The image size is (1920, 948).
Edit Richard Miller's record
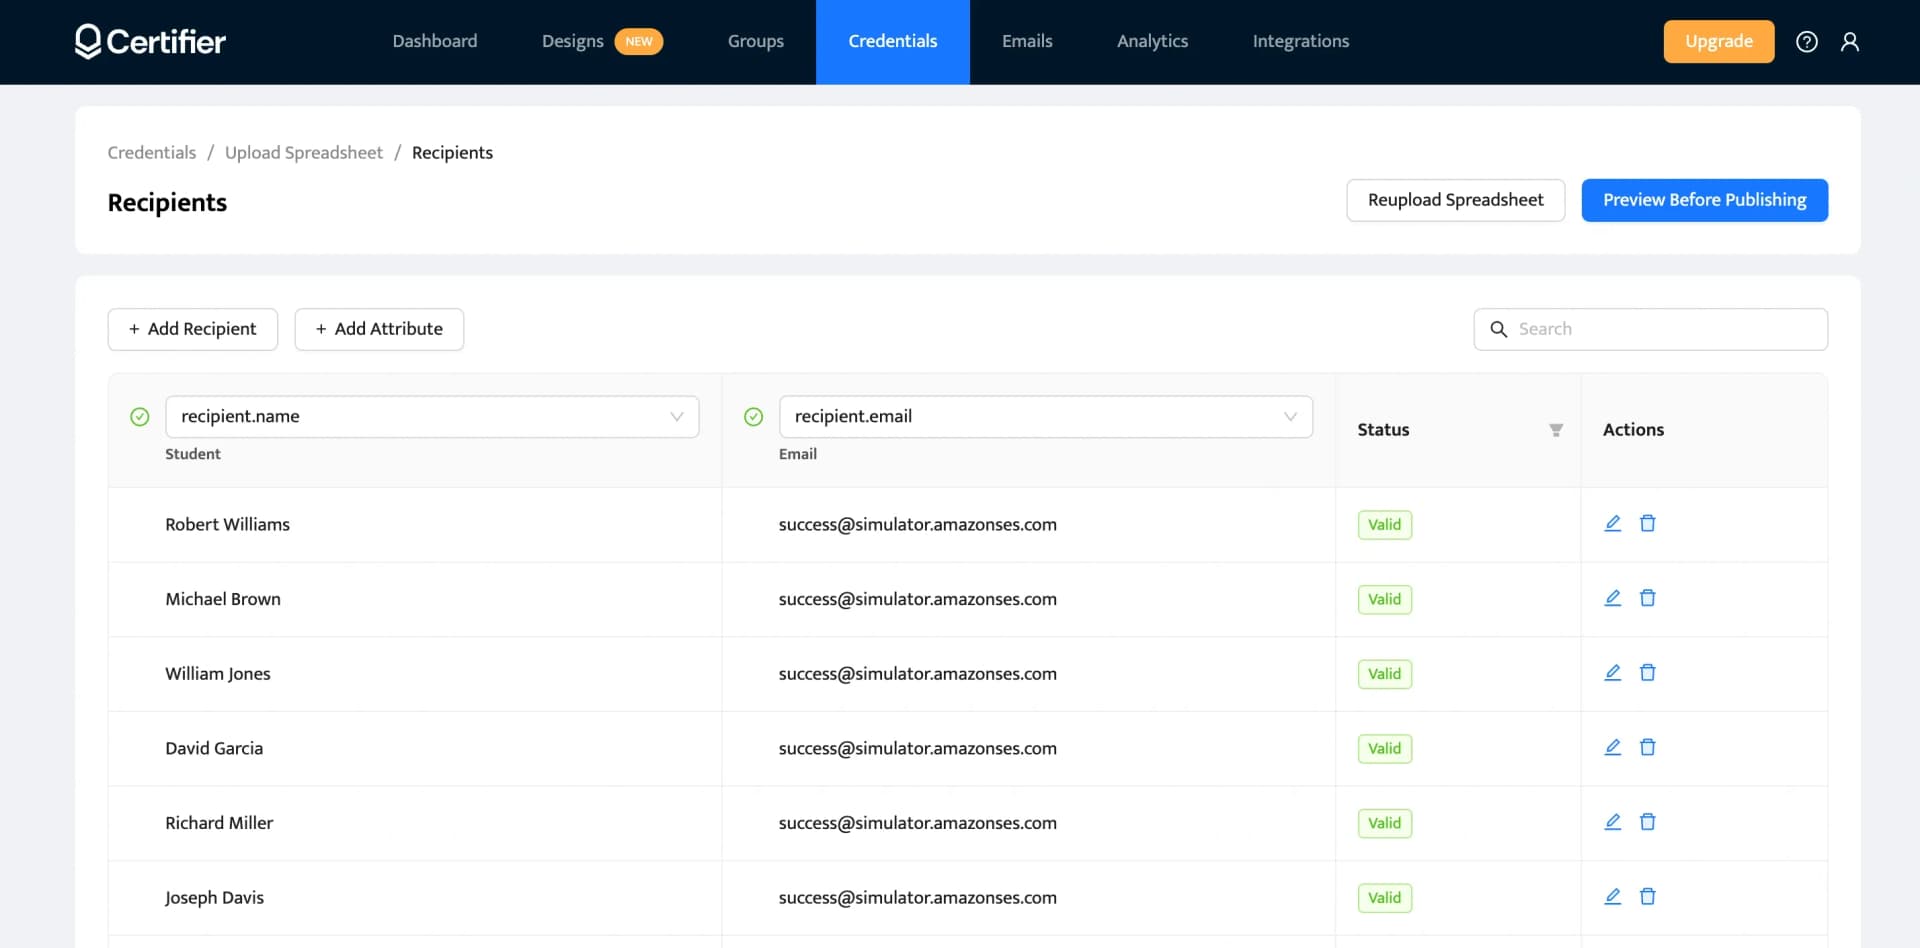point(1612,822)
